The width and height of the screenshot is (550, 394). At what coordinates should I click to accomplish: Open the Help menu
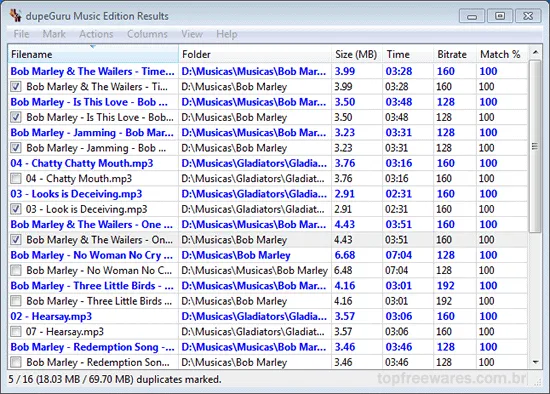(227, 34)
